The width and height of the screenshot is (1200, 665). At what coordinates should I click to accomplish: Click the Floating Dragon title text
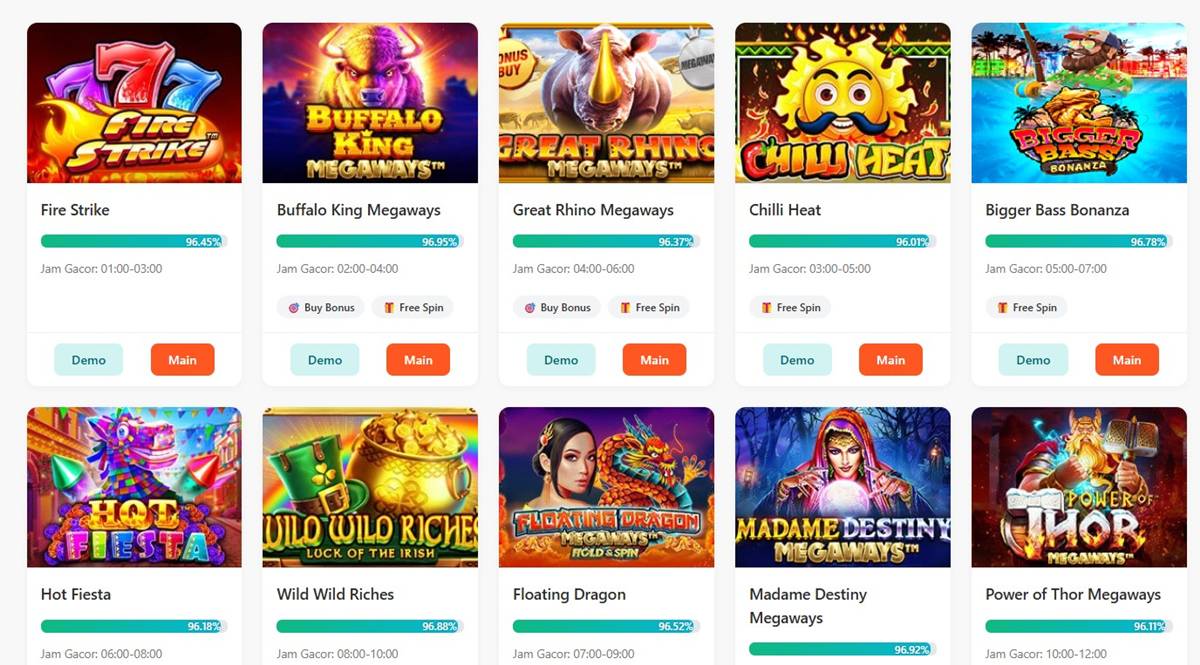[x=569, y=594]
